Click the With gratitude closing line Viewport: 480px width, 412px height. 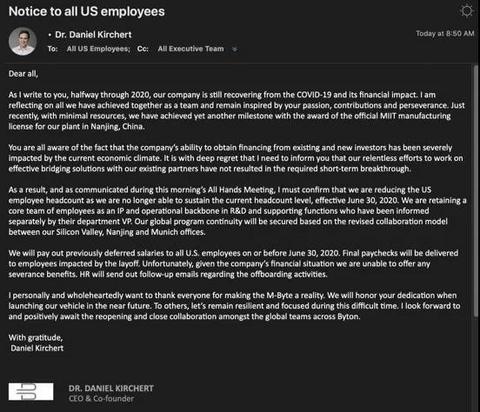36,338
